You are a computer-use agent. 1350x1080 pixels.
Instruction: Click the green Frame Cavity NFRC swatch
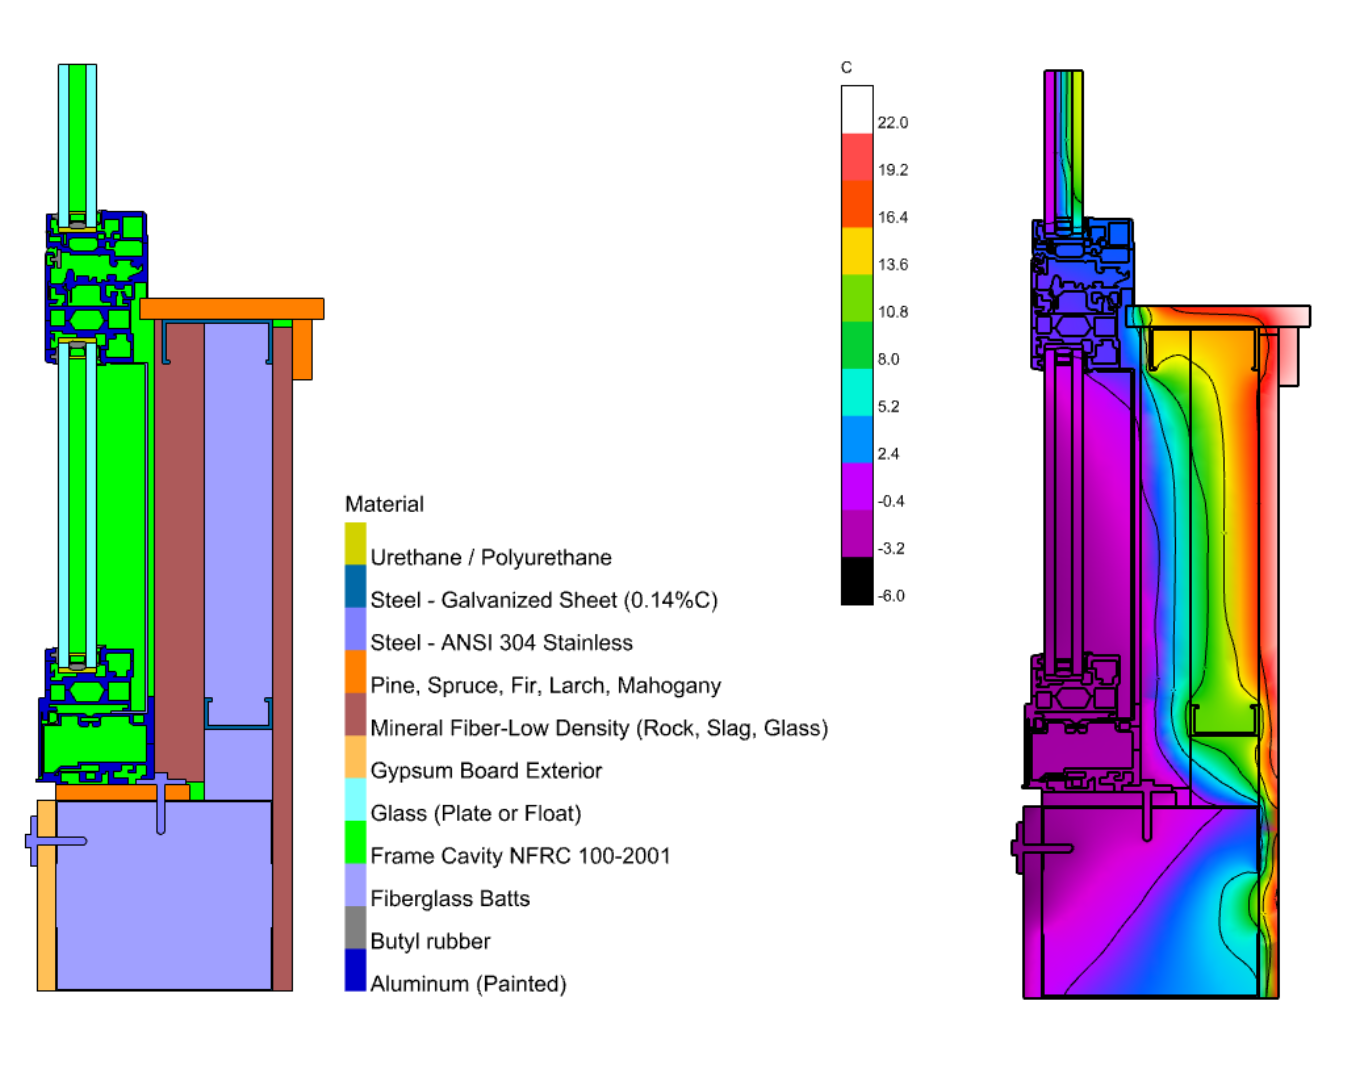[x=355, y=843]
